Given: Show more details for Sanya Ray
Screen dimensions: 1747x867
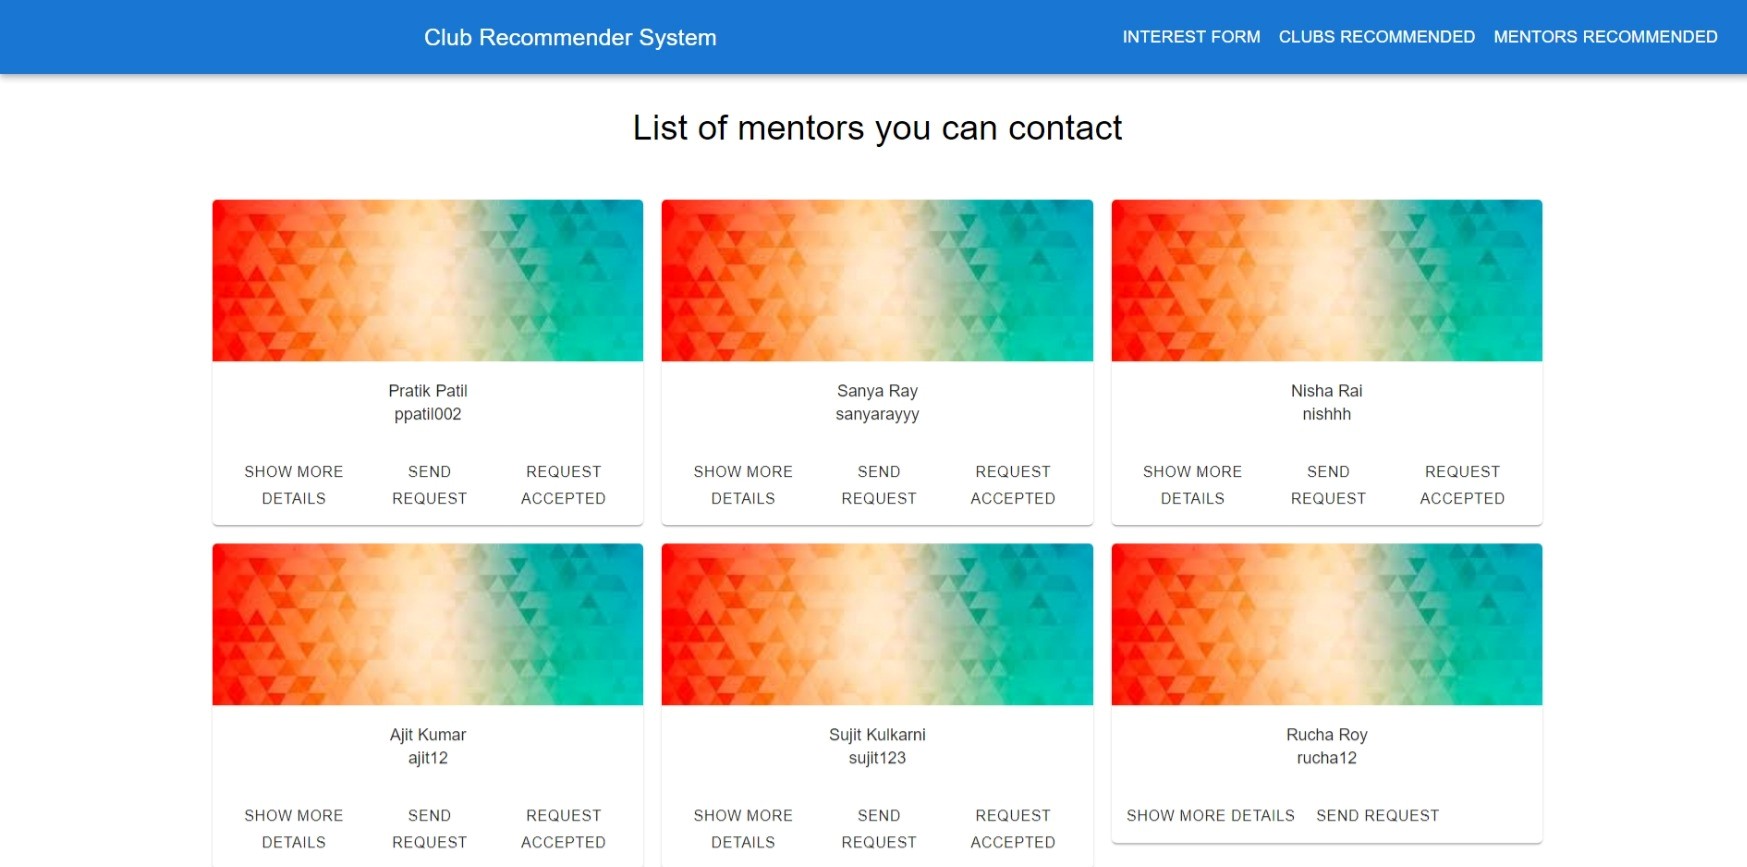Looking at the screenshot, I should coord(743,485).
